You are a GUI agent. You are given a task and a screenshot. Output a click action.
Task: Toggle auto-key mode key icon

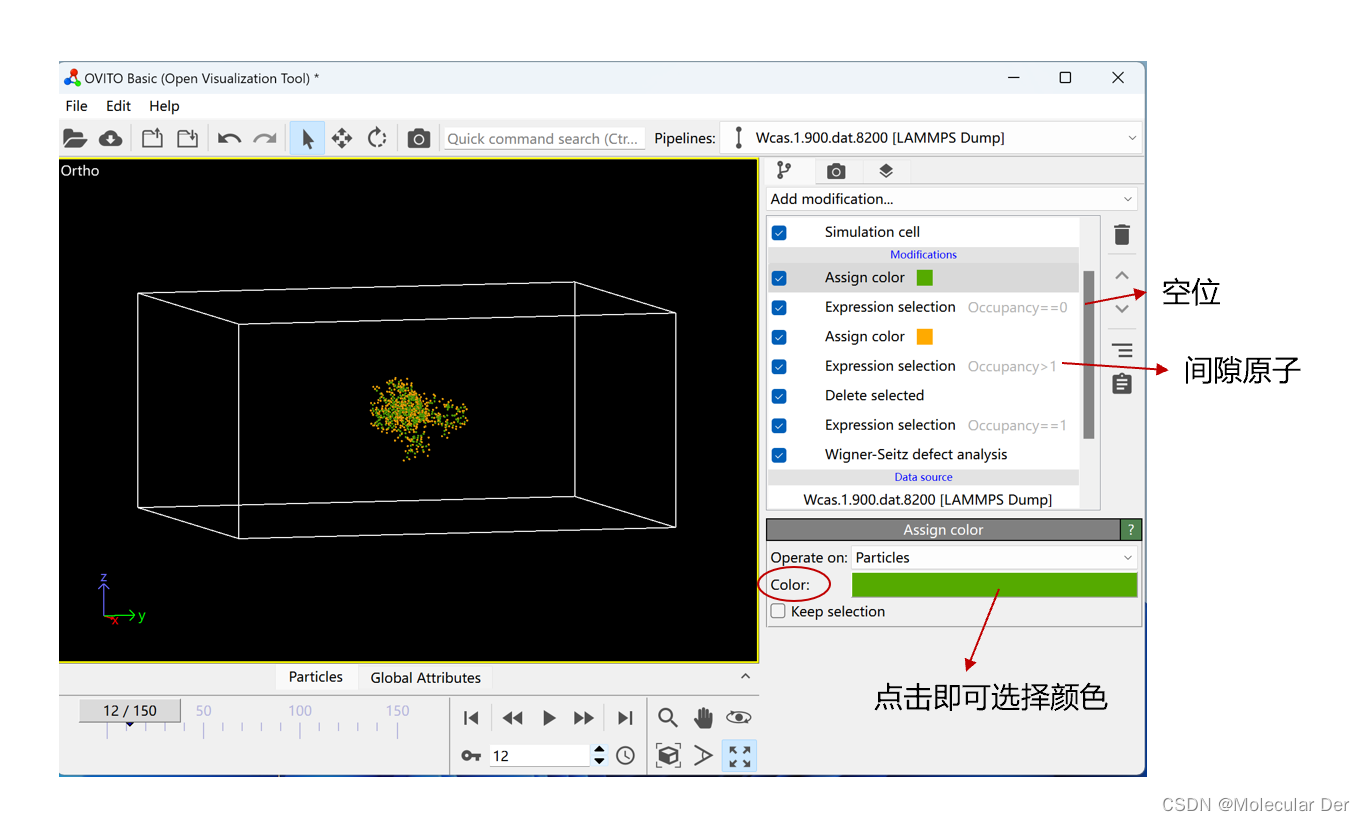pos(472,756)
